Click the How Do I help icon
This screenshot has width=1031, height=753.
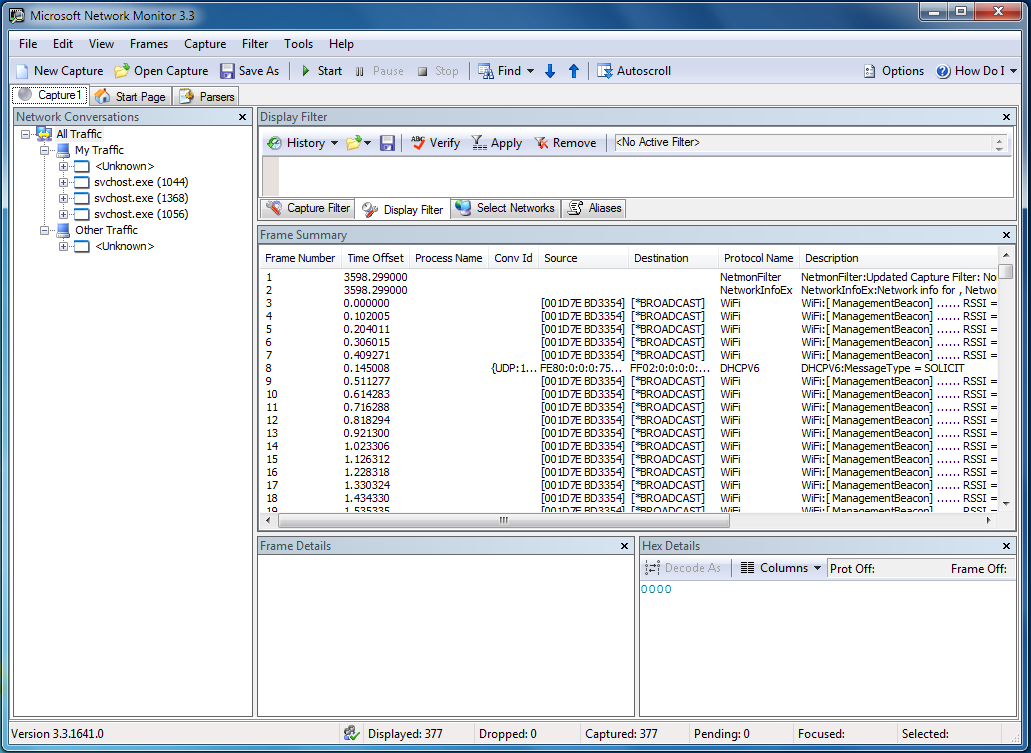click(943, 71)
